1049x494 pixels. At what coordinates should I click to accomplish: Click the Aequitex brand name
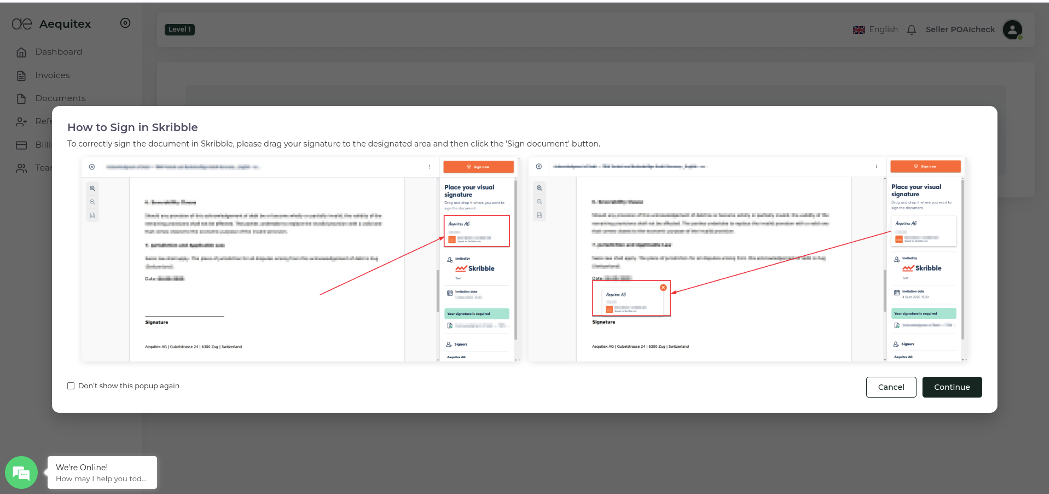(65, 24)
